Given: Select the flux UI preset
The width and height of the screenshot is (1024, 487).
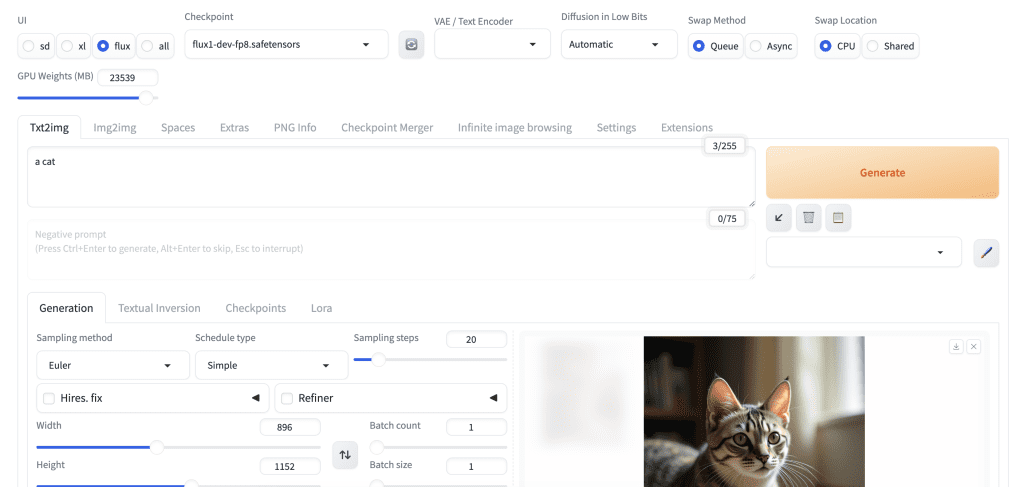Looking at the screenshot, I should (114, 46).
